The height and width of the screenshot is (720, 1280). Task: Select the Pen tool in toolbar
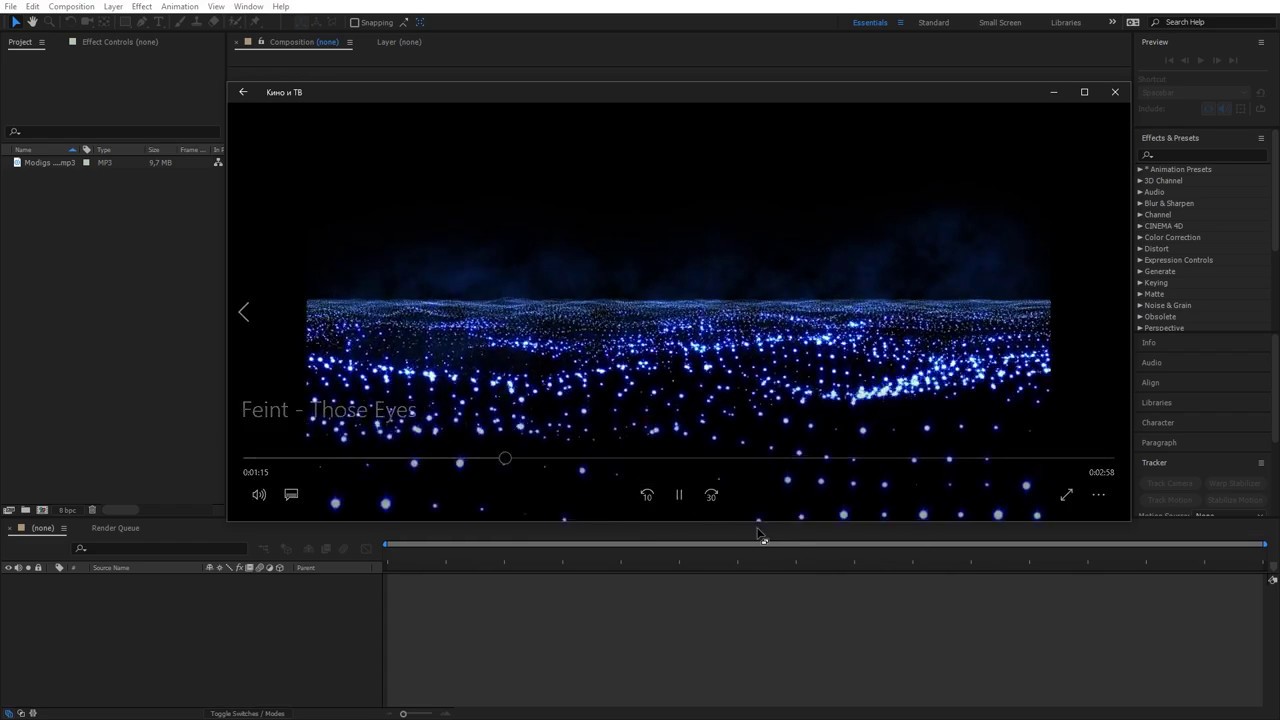click(x=141, y=22)
